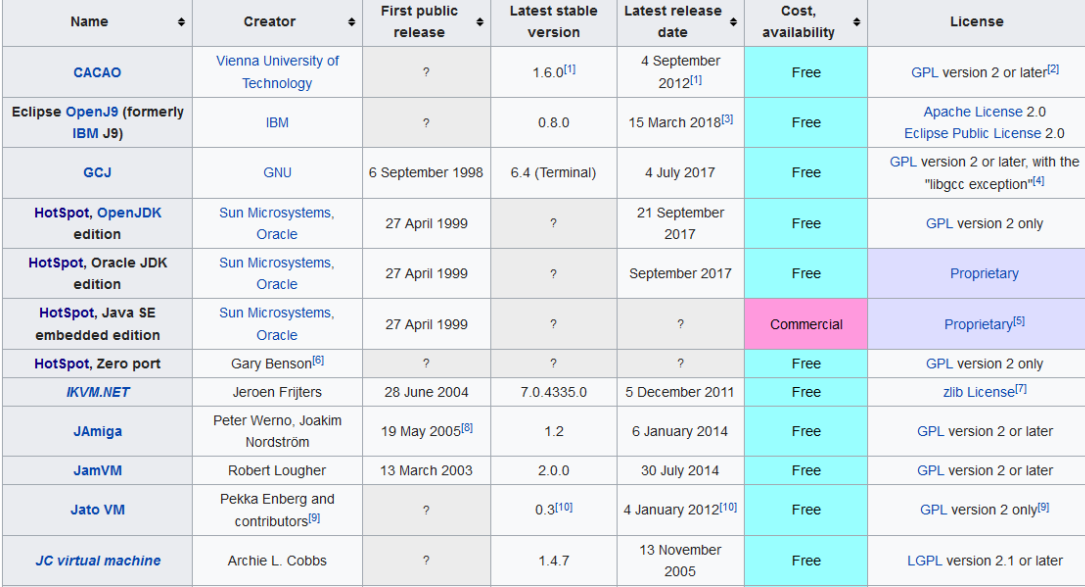Open GPL link in JAmiga row
Image resolution: width=1085 pixels, height=587 pixels.
931,431
